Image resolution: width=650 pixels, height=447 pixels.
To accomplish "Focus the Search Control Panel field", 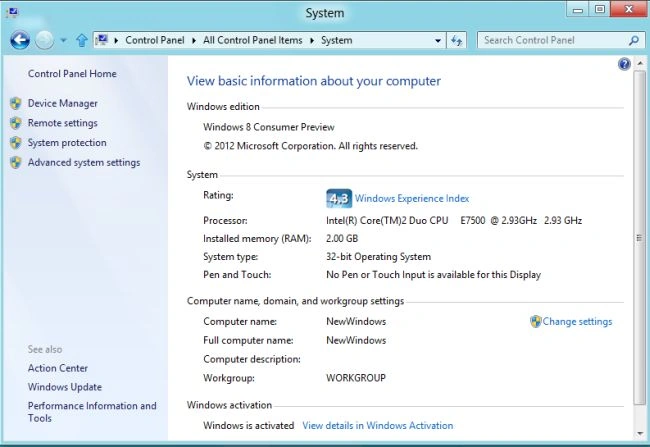I will point(561,40).
